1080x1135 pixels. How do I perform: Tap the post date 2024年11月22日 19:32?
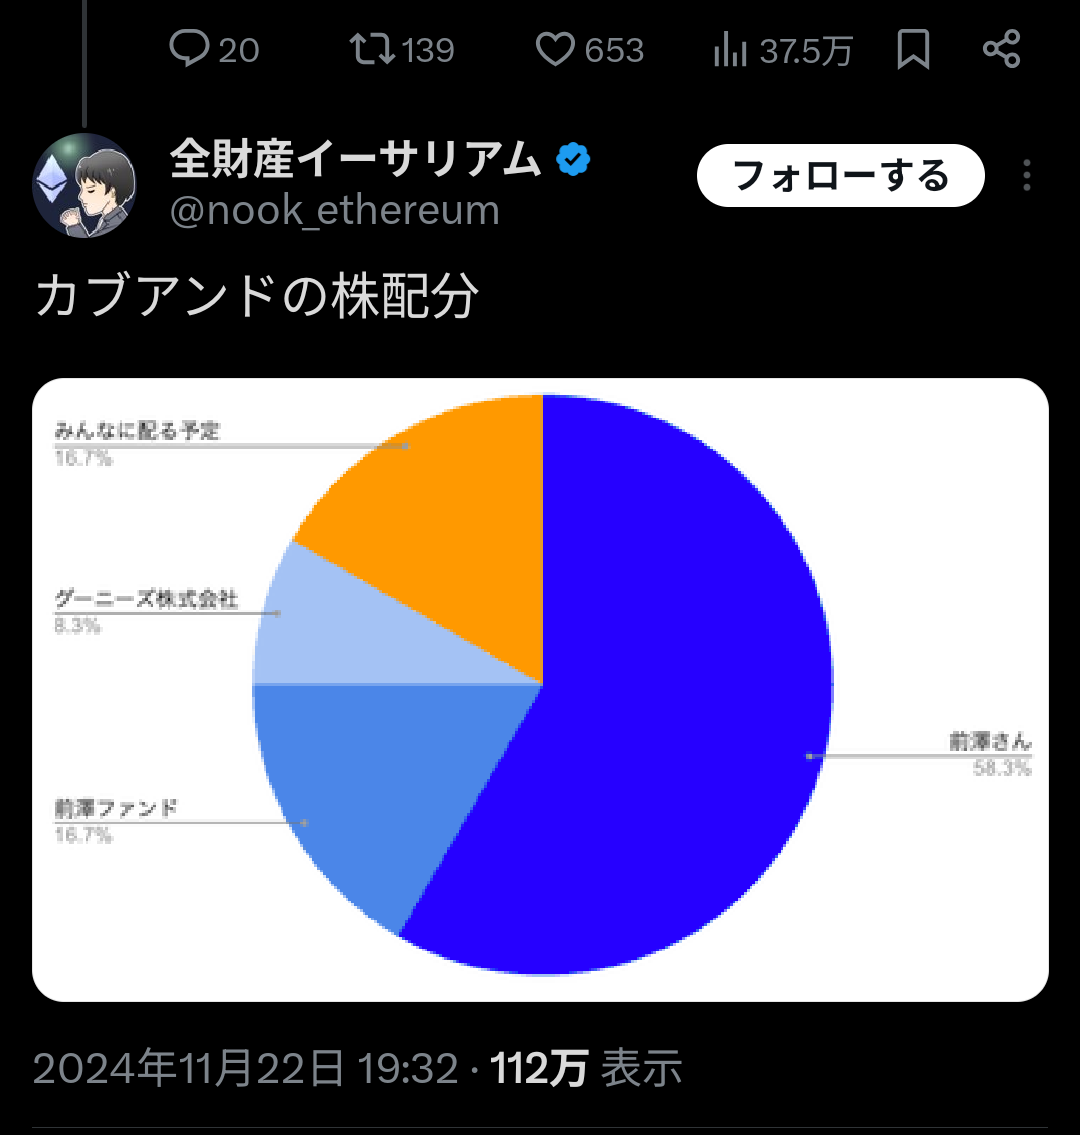(x=245, y=1069)
